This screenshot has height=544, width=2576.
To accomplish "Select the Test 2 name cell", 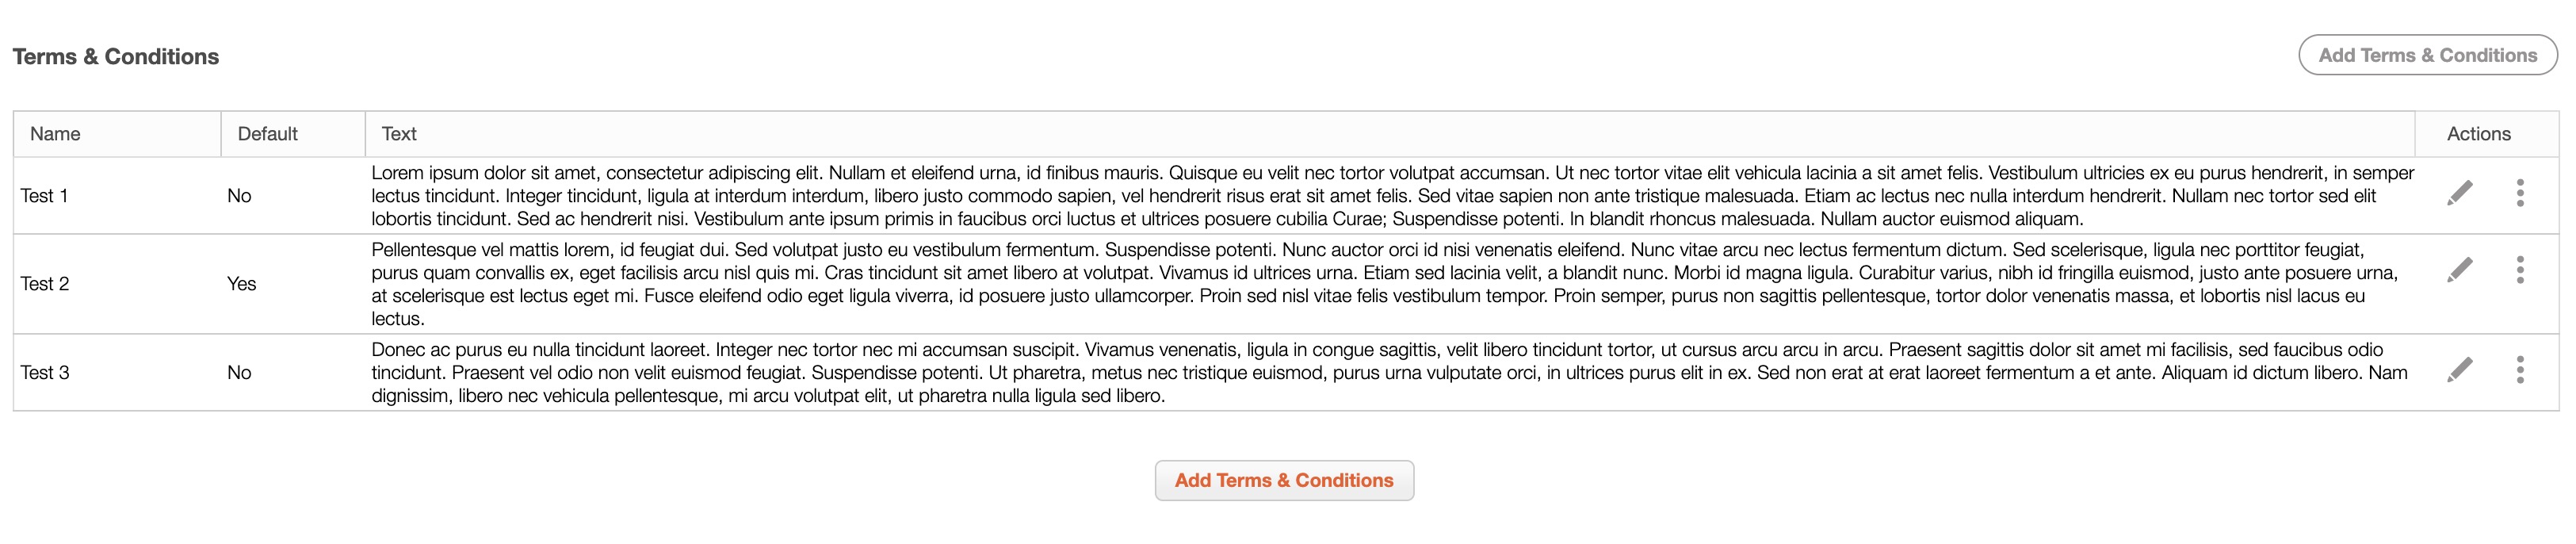I will (45, 284).
